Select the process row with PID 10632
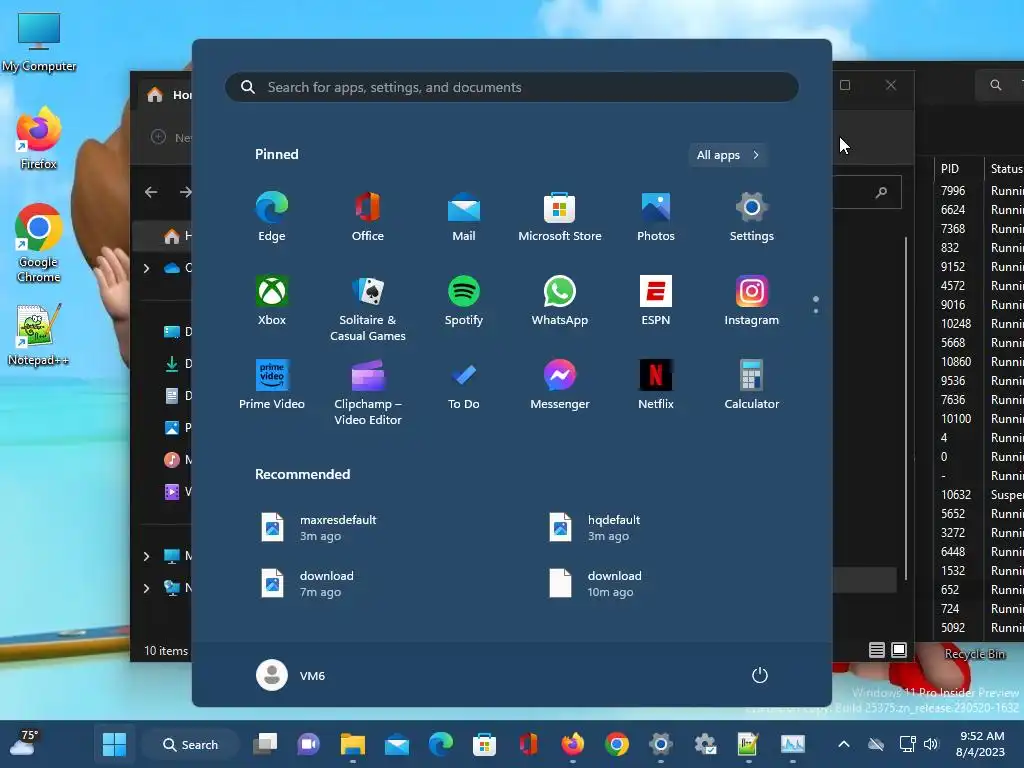This screenshot has height=768, width=1024. point(980,495)
